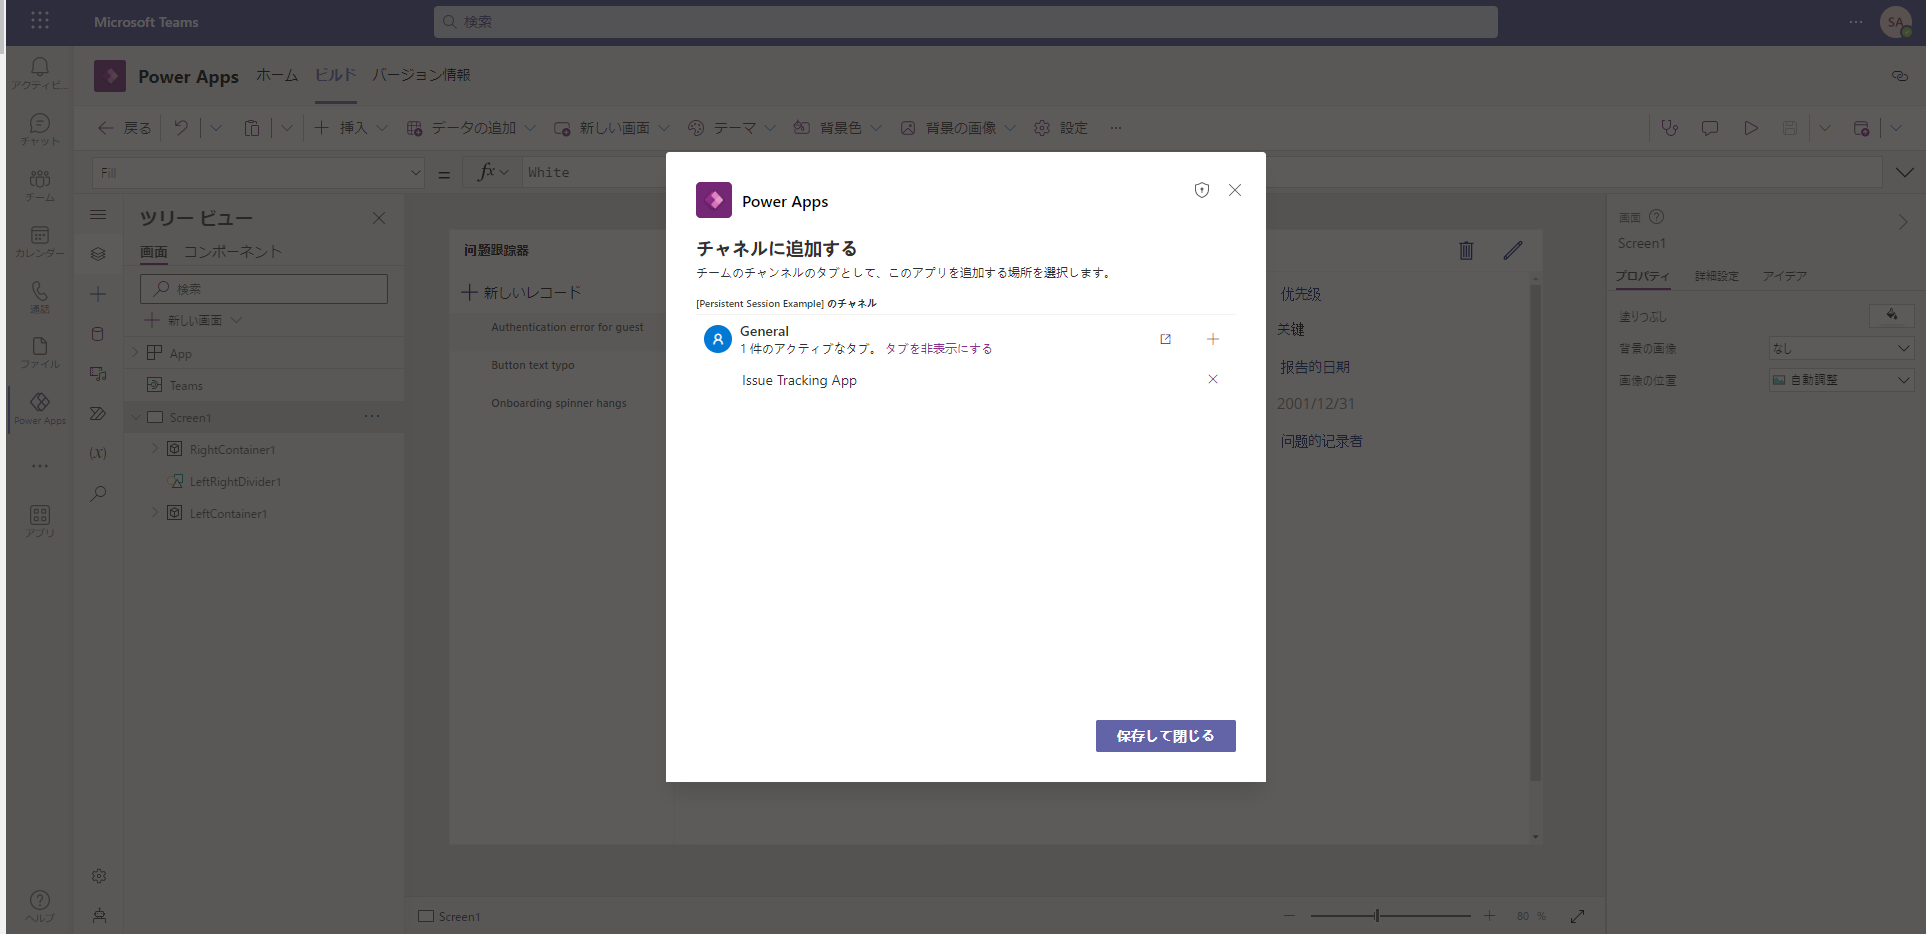Open the comments icon in toolbar
Viewport: 1926px width, 934px height.
click(1710, 128)
